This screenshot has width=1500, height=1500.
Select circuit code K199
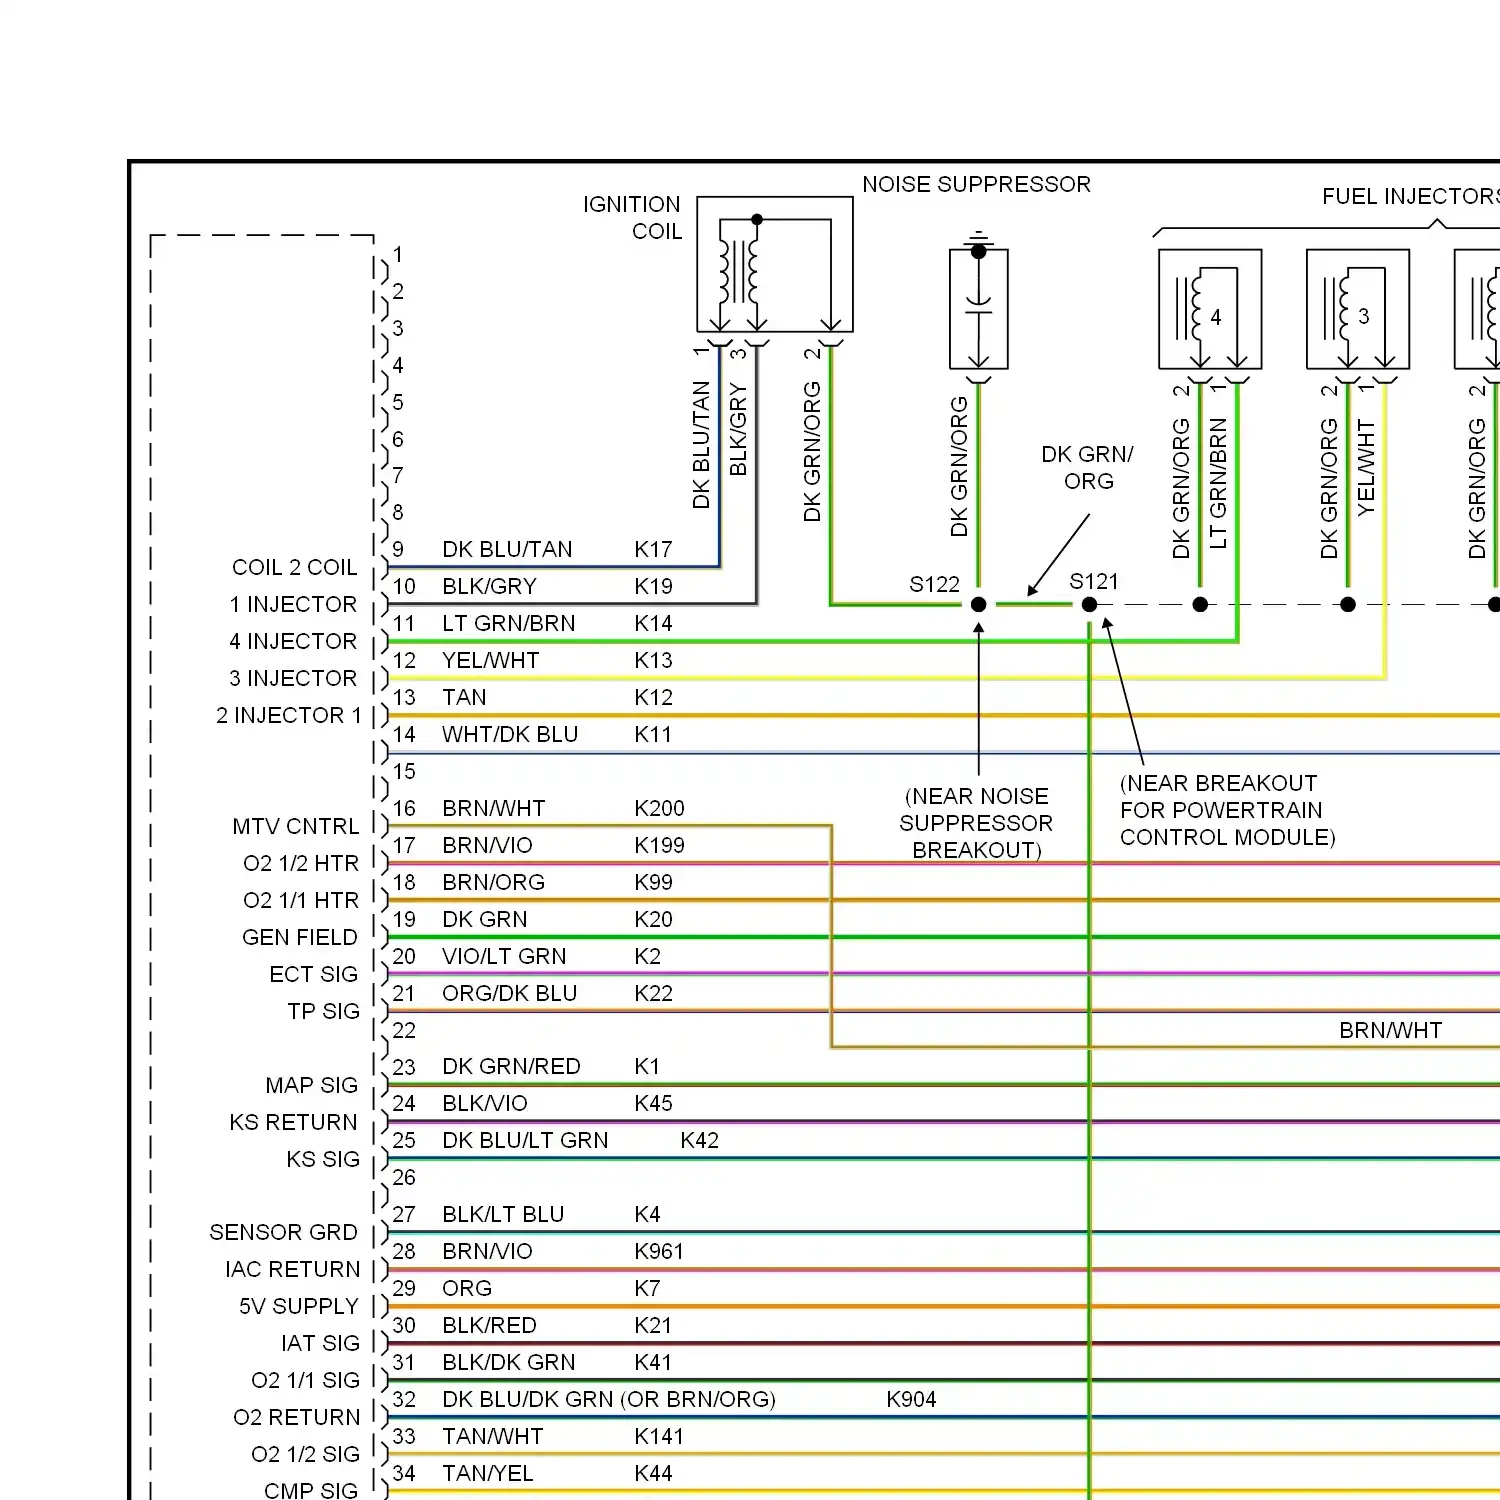point(660,845)
